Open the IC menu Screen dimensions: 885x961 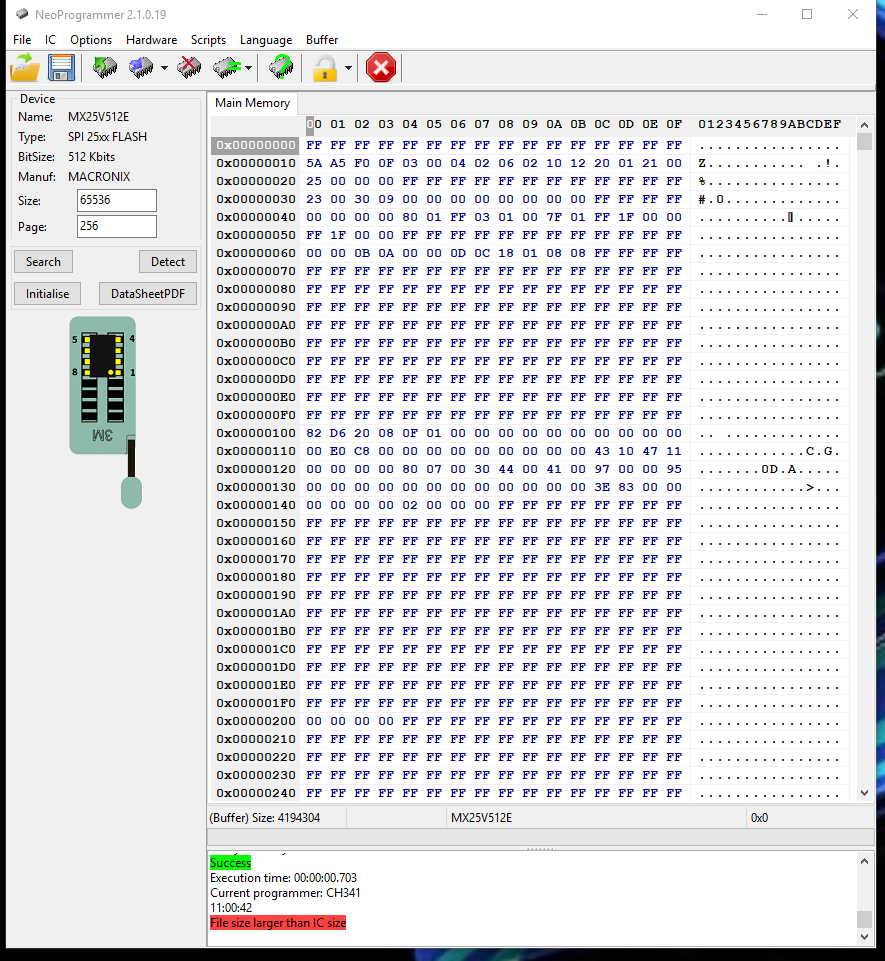tap(50, 40)
